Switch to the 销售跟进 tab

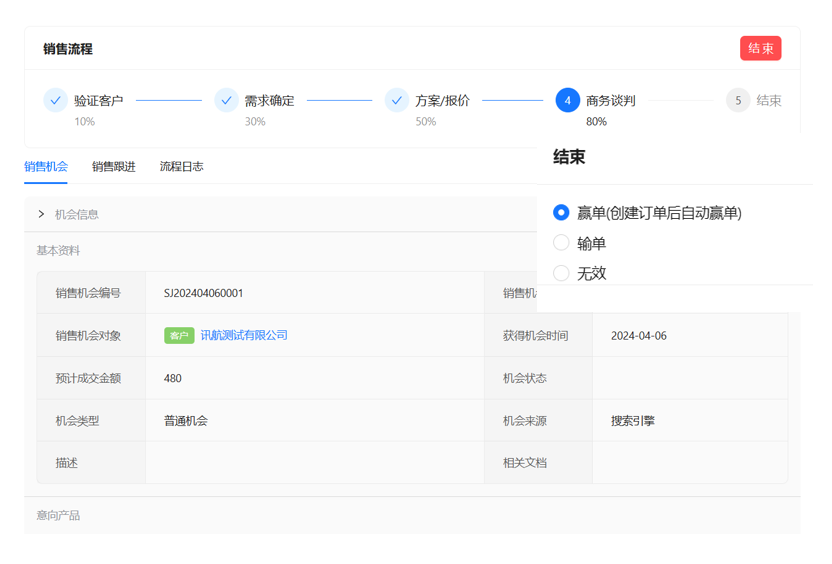114,167
